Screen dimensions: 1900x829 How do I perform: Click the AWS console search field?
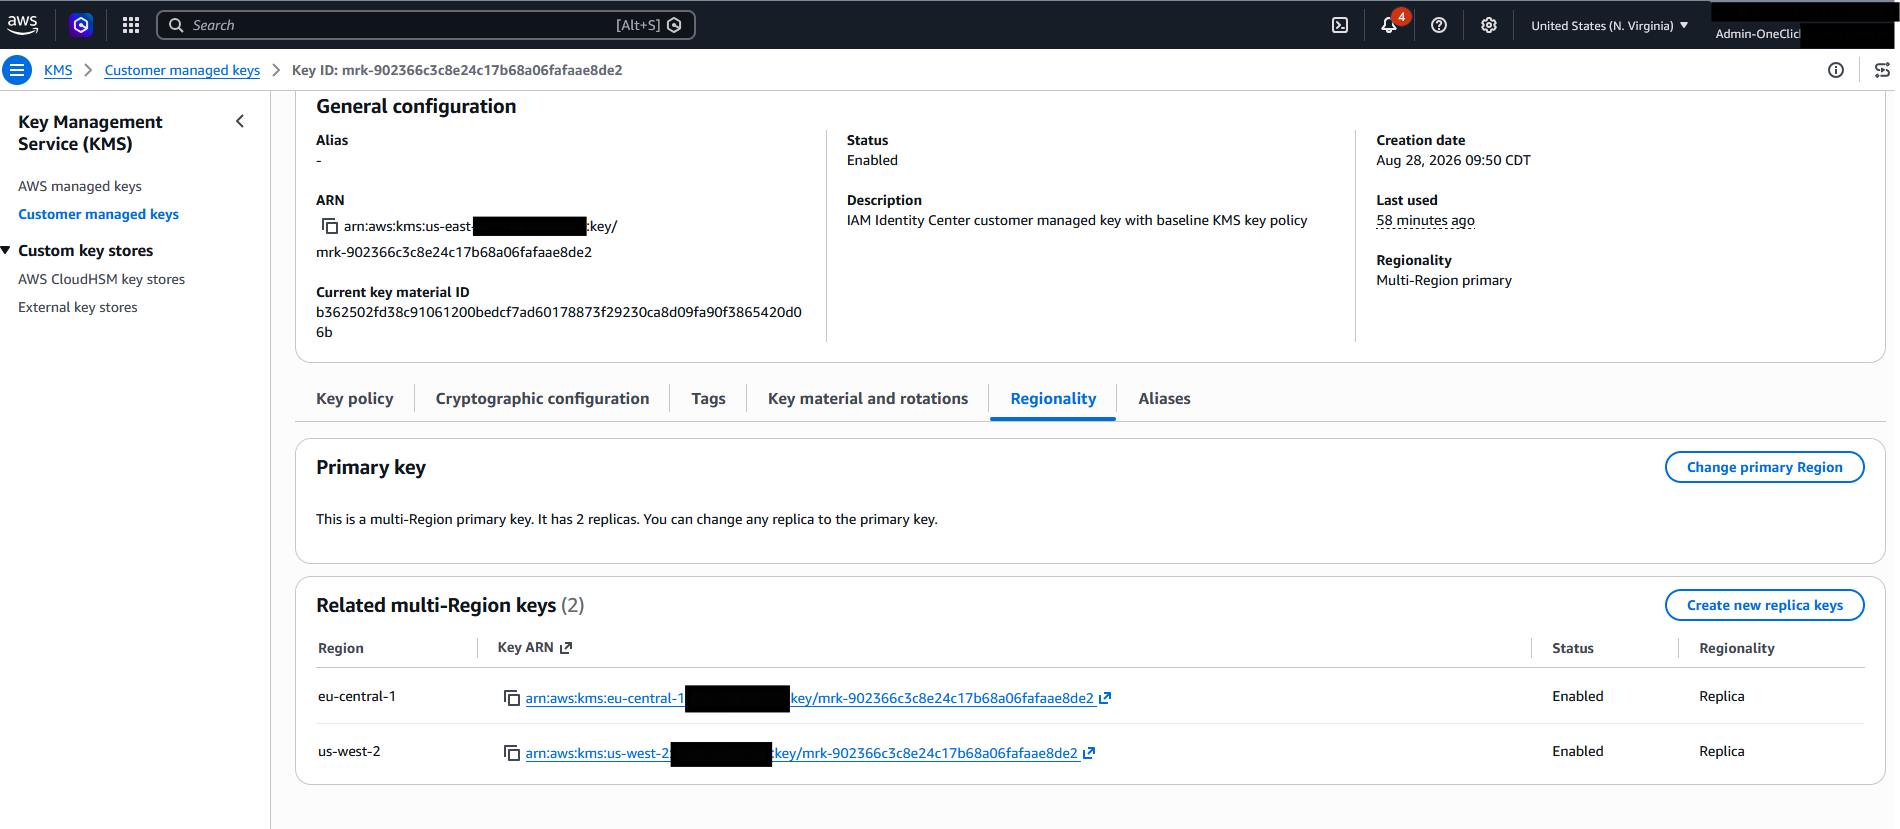pyautogui.click(x=425, y=25)
